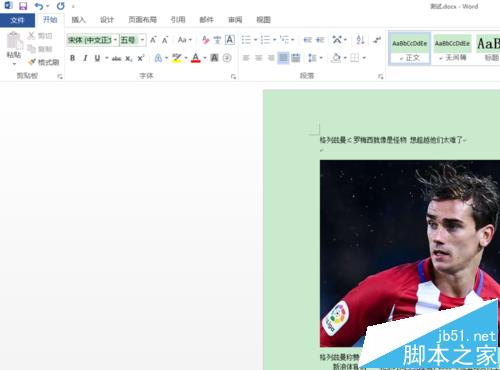500x370 pixels.
Task: Click the Sort A-Z icon
Action: pos(360,40)
